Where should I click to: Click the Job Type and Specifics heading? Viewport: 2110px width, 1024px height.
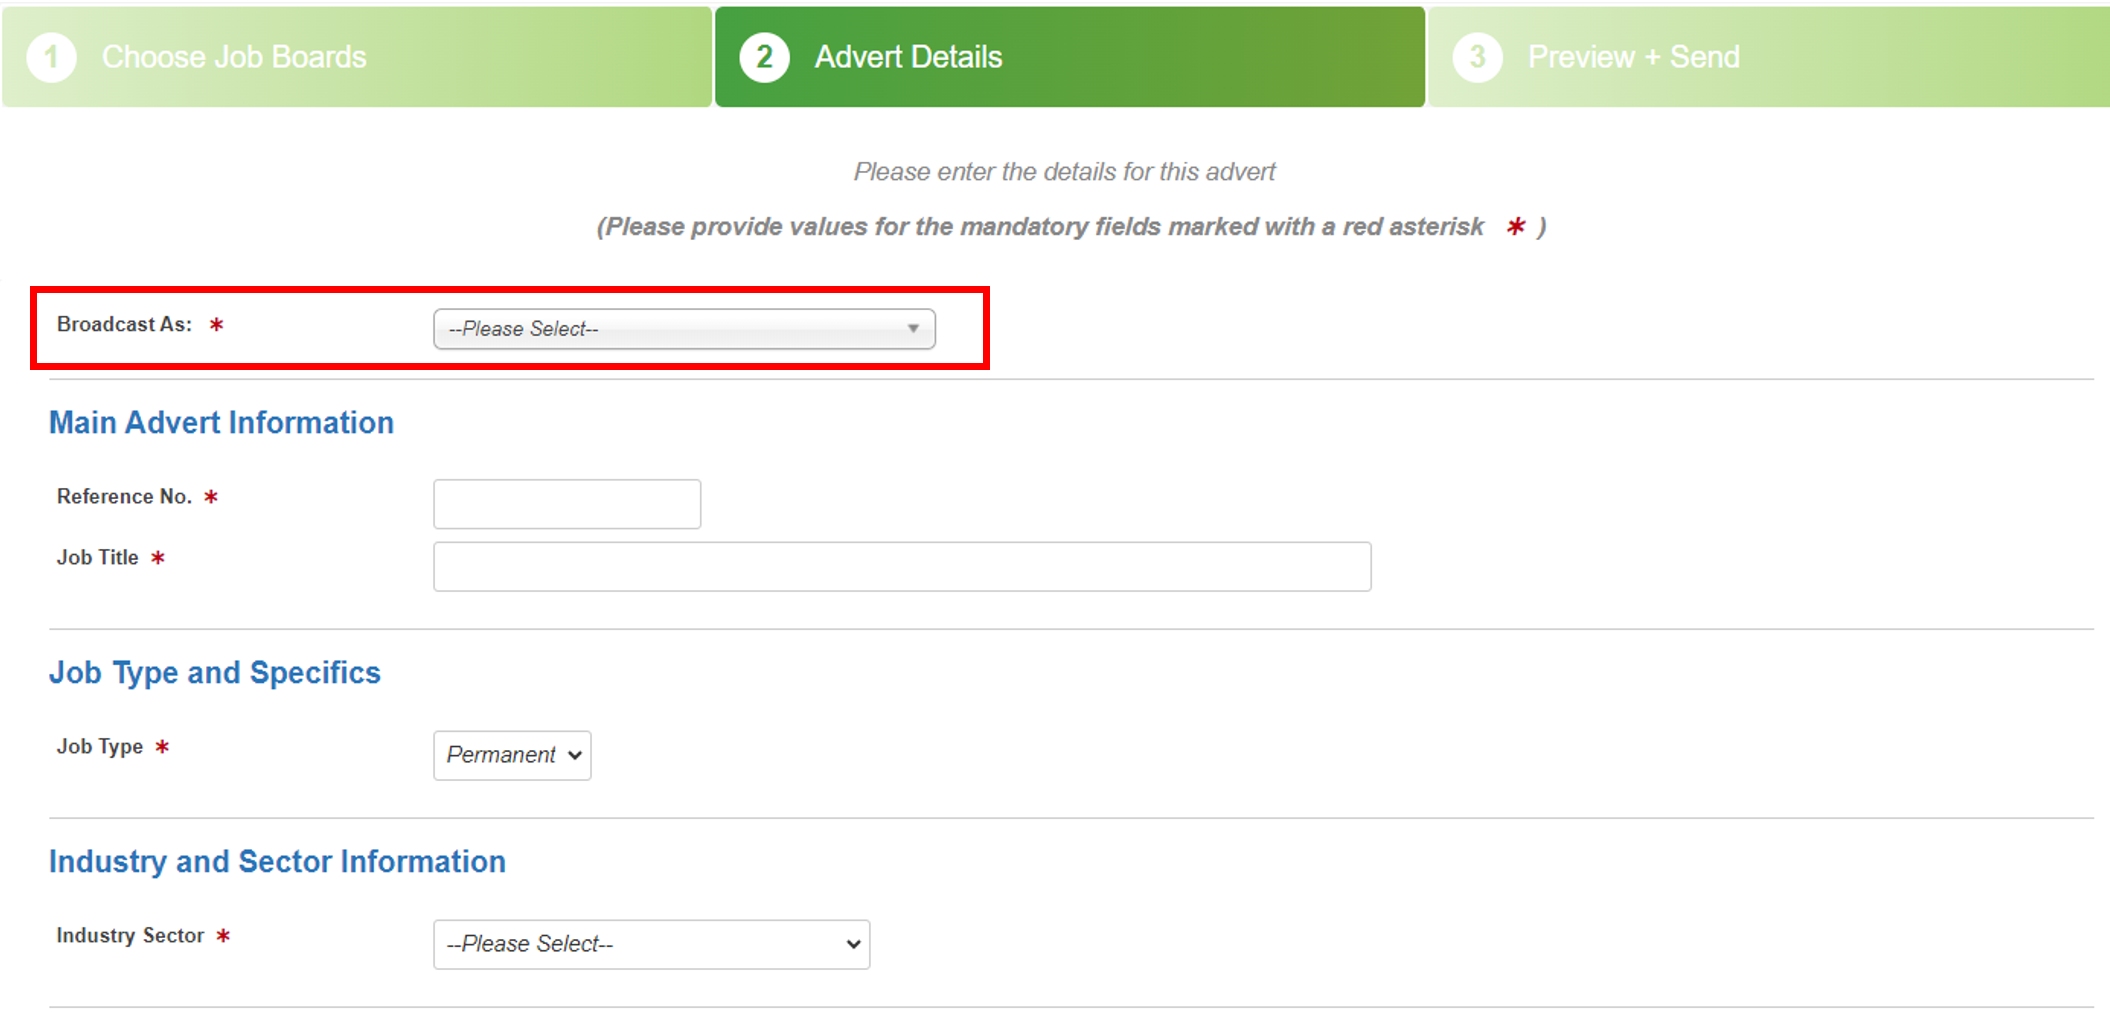tap(215, 673)
